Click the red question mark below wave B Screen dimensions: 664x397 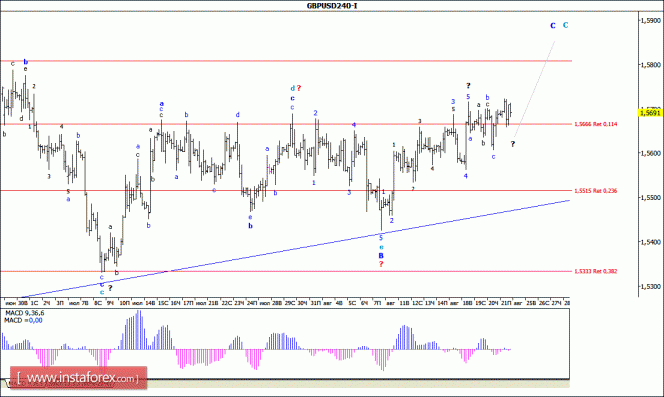point(381,264)
